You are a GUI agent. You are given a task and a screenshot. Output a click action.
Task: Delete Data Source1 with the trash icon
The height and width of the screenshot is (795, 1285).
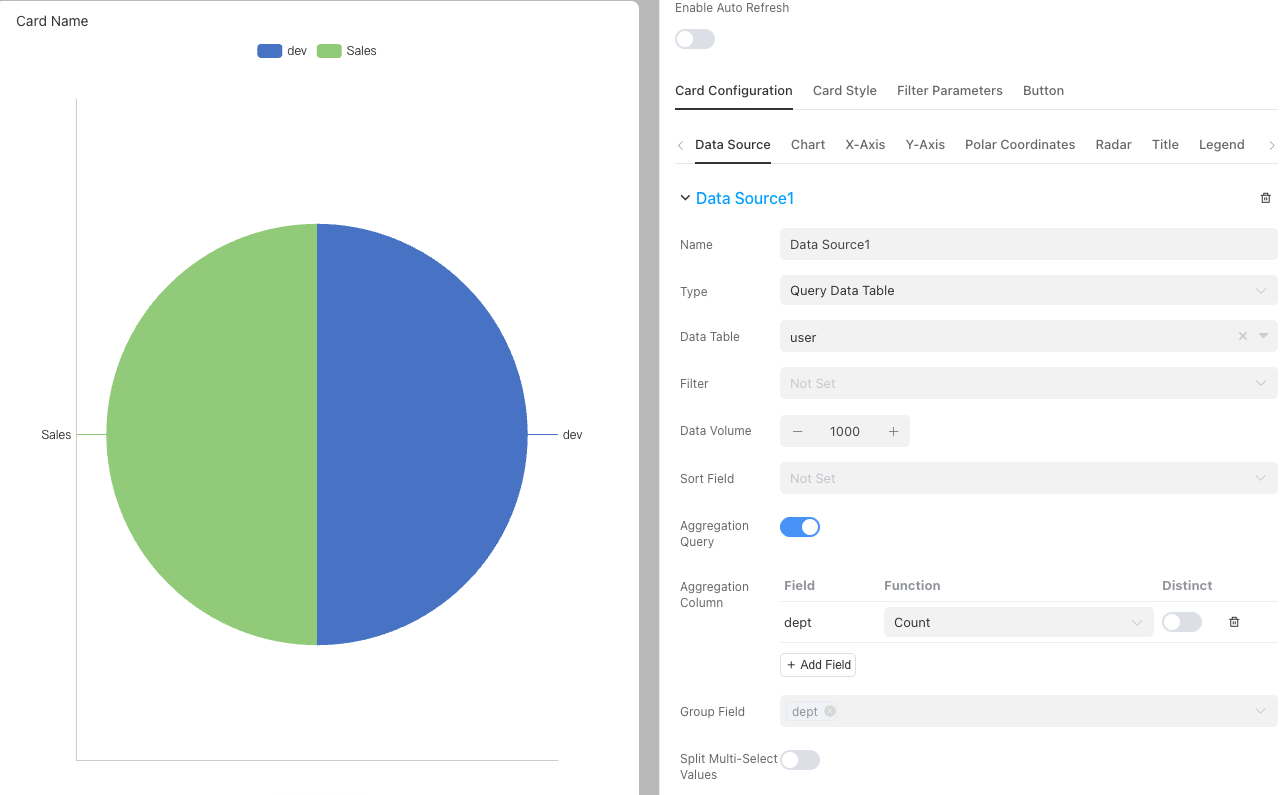click(1265, 198)
